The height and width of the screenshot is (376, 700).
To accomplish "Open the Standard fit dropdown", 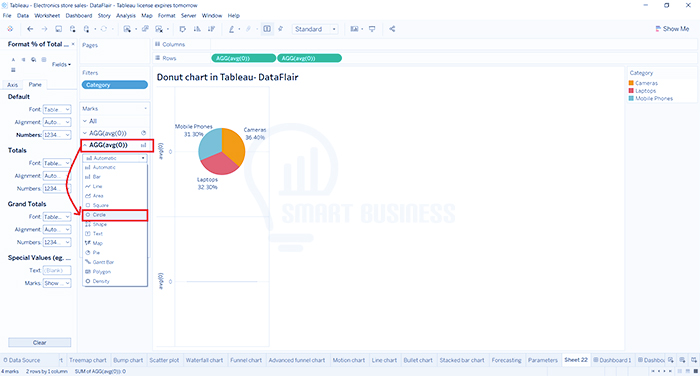I will pyautogui.click(x=315, y=29).
